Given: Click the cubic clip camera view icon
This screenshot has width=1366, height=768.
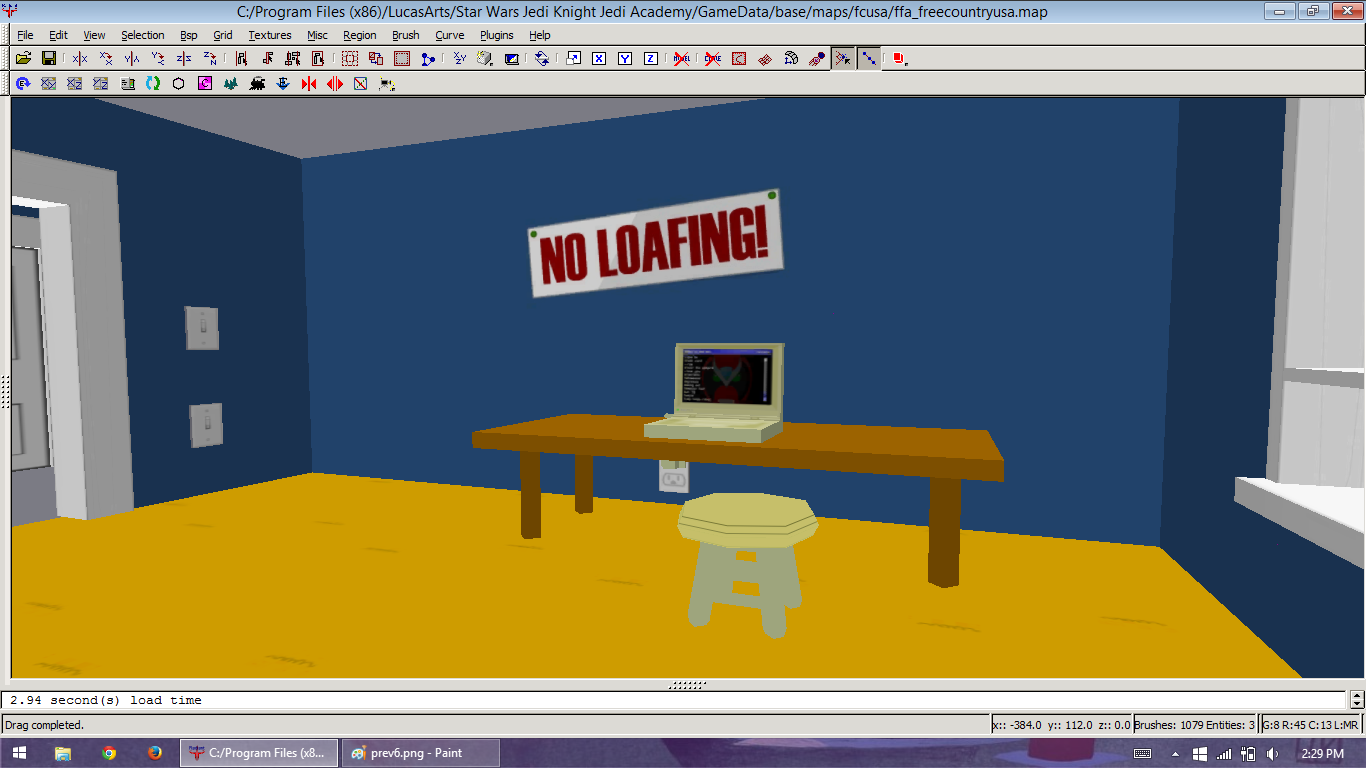Looking at the screenshot, I should click(511, 59).
